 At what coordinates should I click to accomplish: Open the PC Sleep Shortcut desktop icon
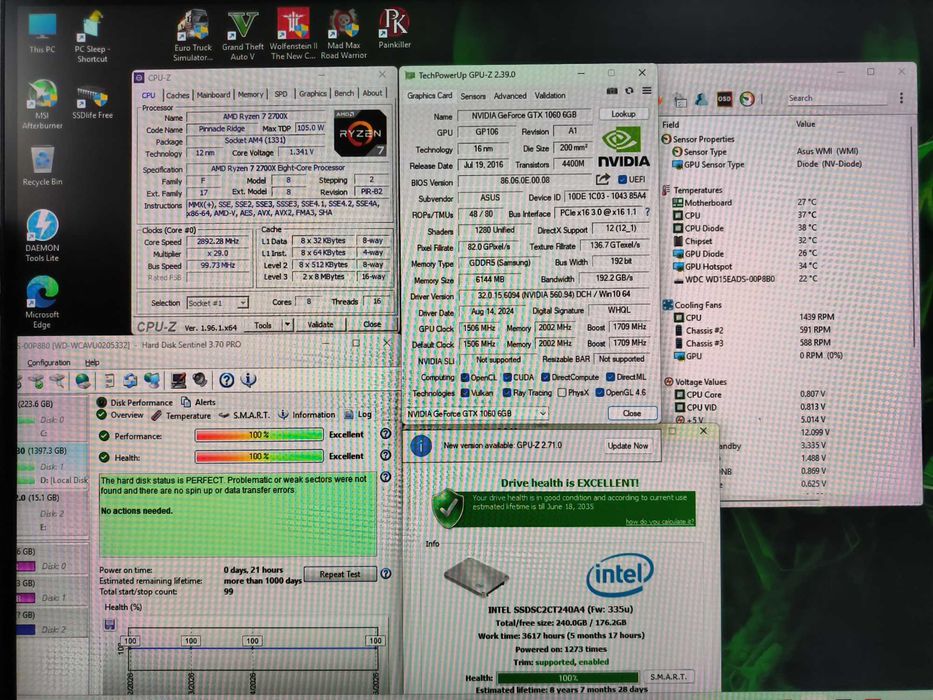coord(92,37)
